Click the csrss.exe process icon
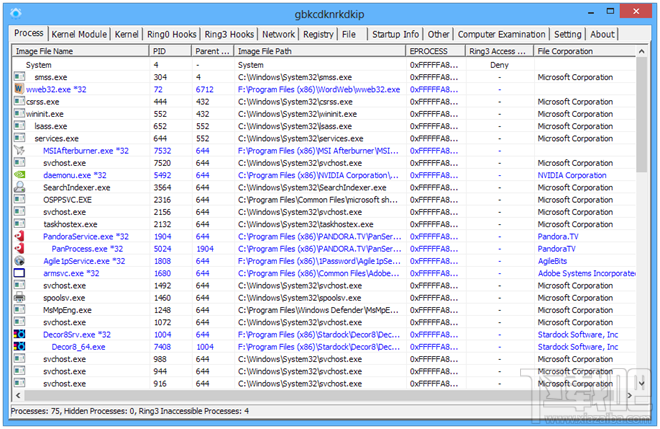 tap(19, 101)
